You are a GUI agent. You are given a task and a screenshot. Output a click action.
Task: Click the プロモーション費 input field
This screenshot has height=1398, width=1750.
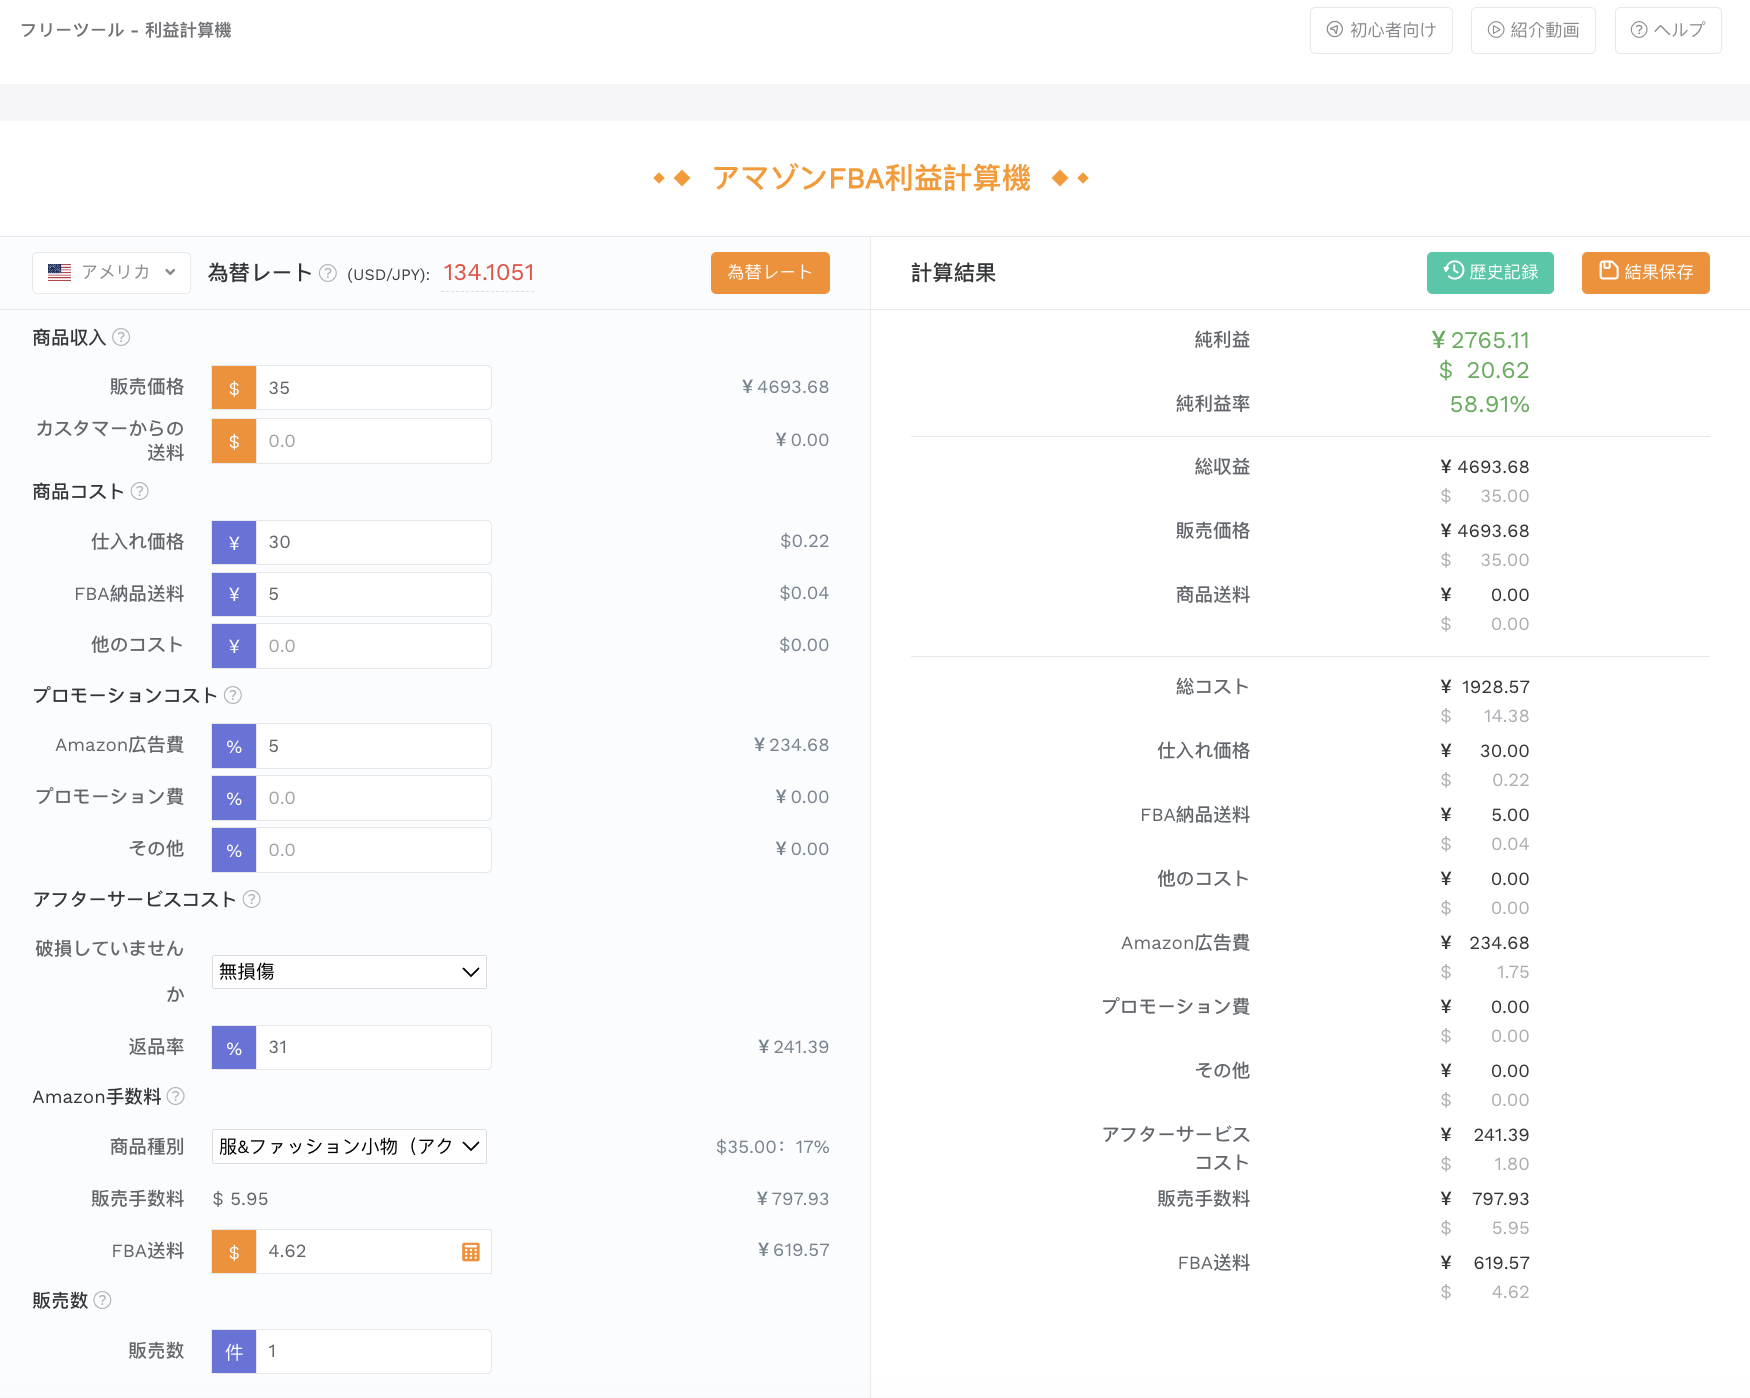373,798
